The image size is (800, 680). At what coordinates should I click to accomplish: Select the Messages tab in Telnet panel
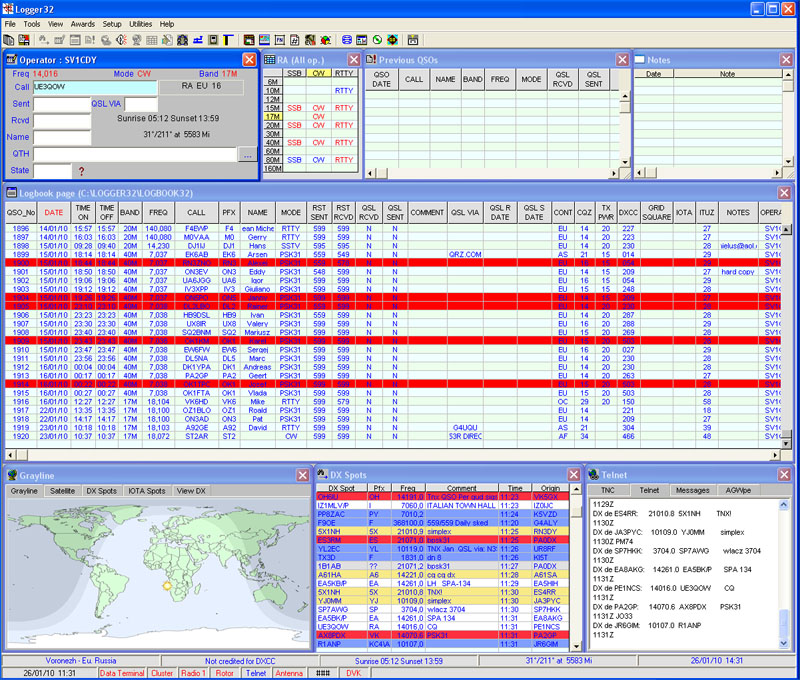click(692, 491)
